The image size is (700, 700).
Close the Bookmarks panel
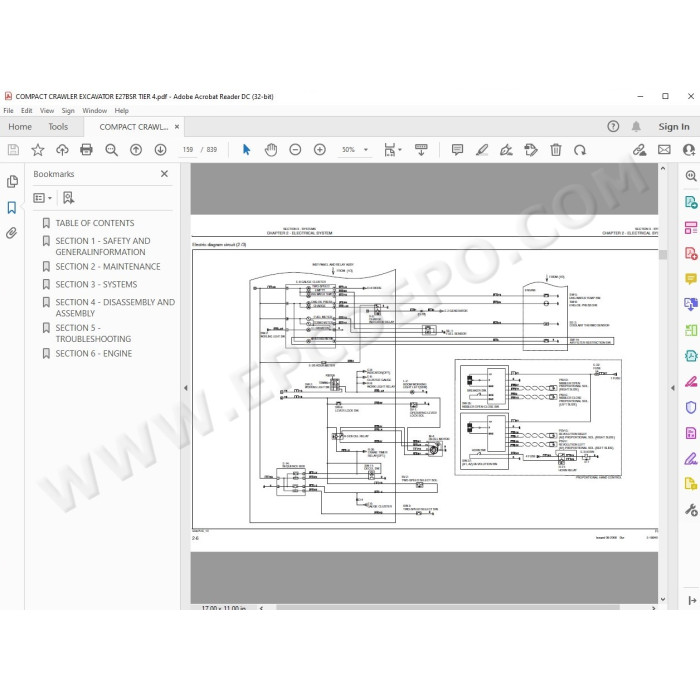click(x=164, y=174)
